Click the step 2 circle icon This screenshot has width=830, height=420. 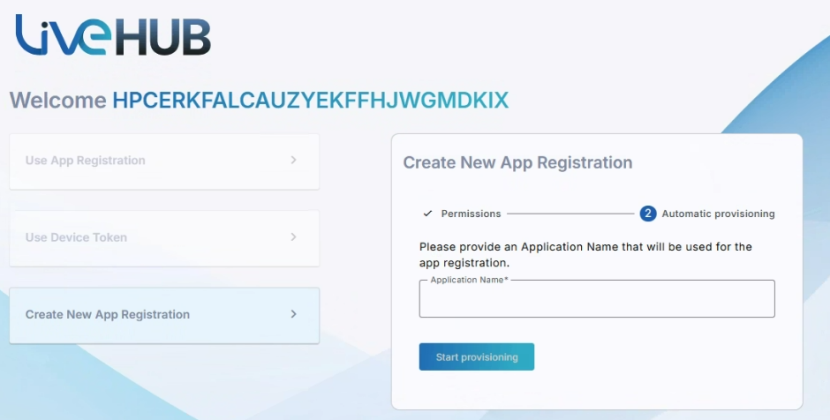coord(648,213)
